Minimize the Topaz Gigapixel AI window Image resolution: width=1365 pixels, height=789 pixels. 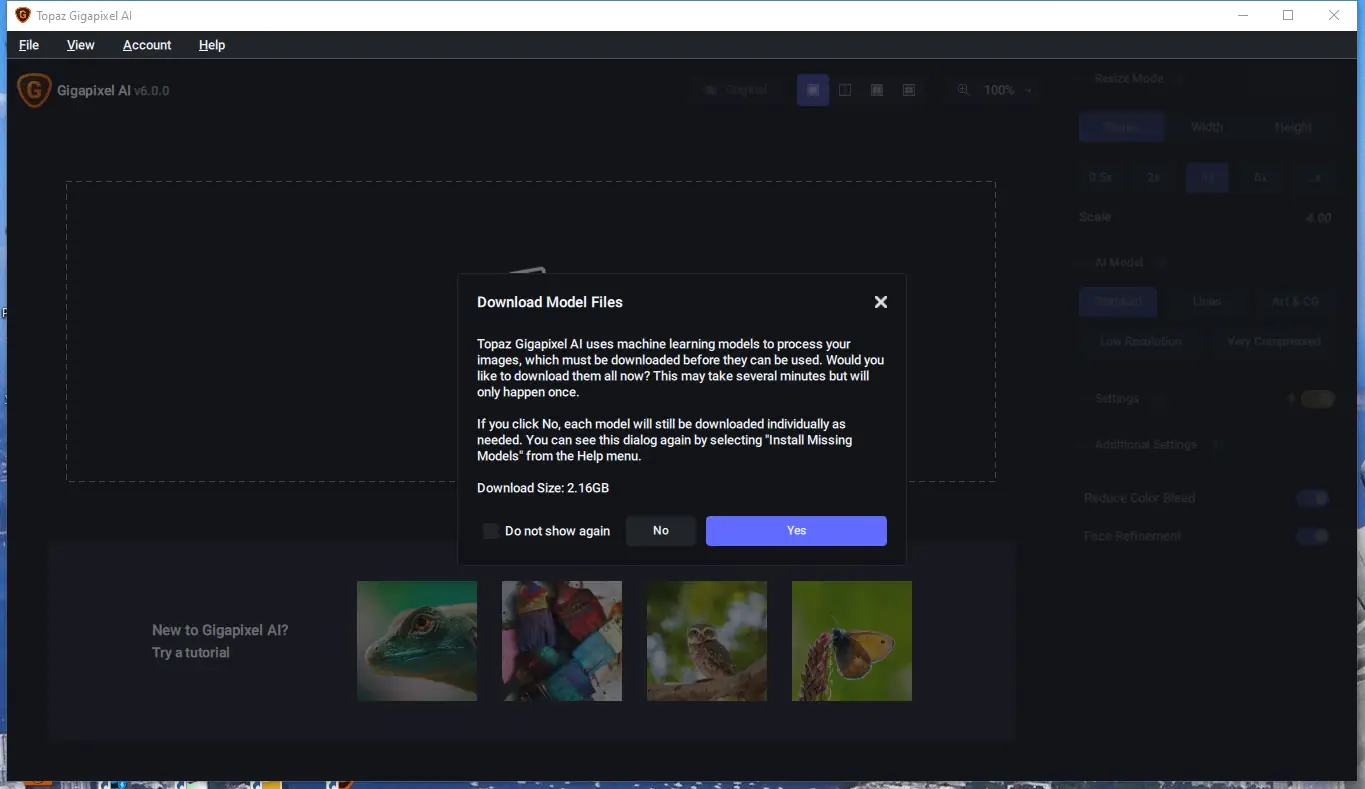click(x=1243, y=15)
